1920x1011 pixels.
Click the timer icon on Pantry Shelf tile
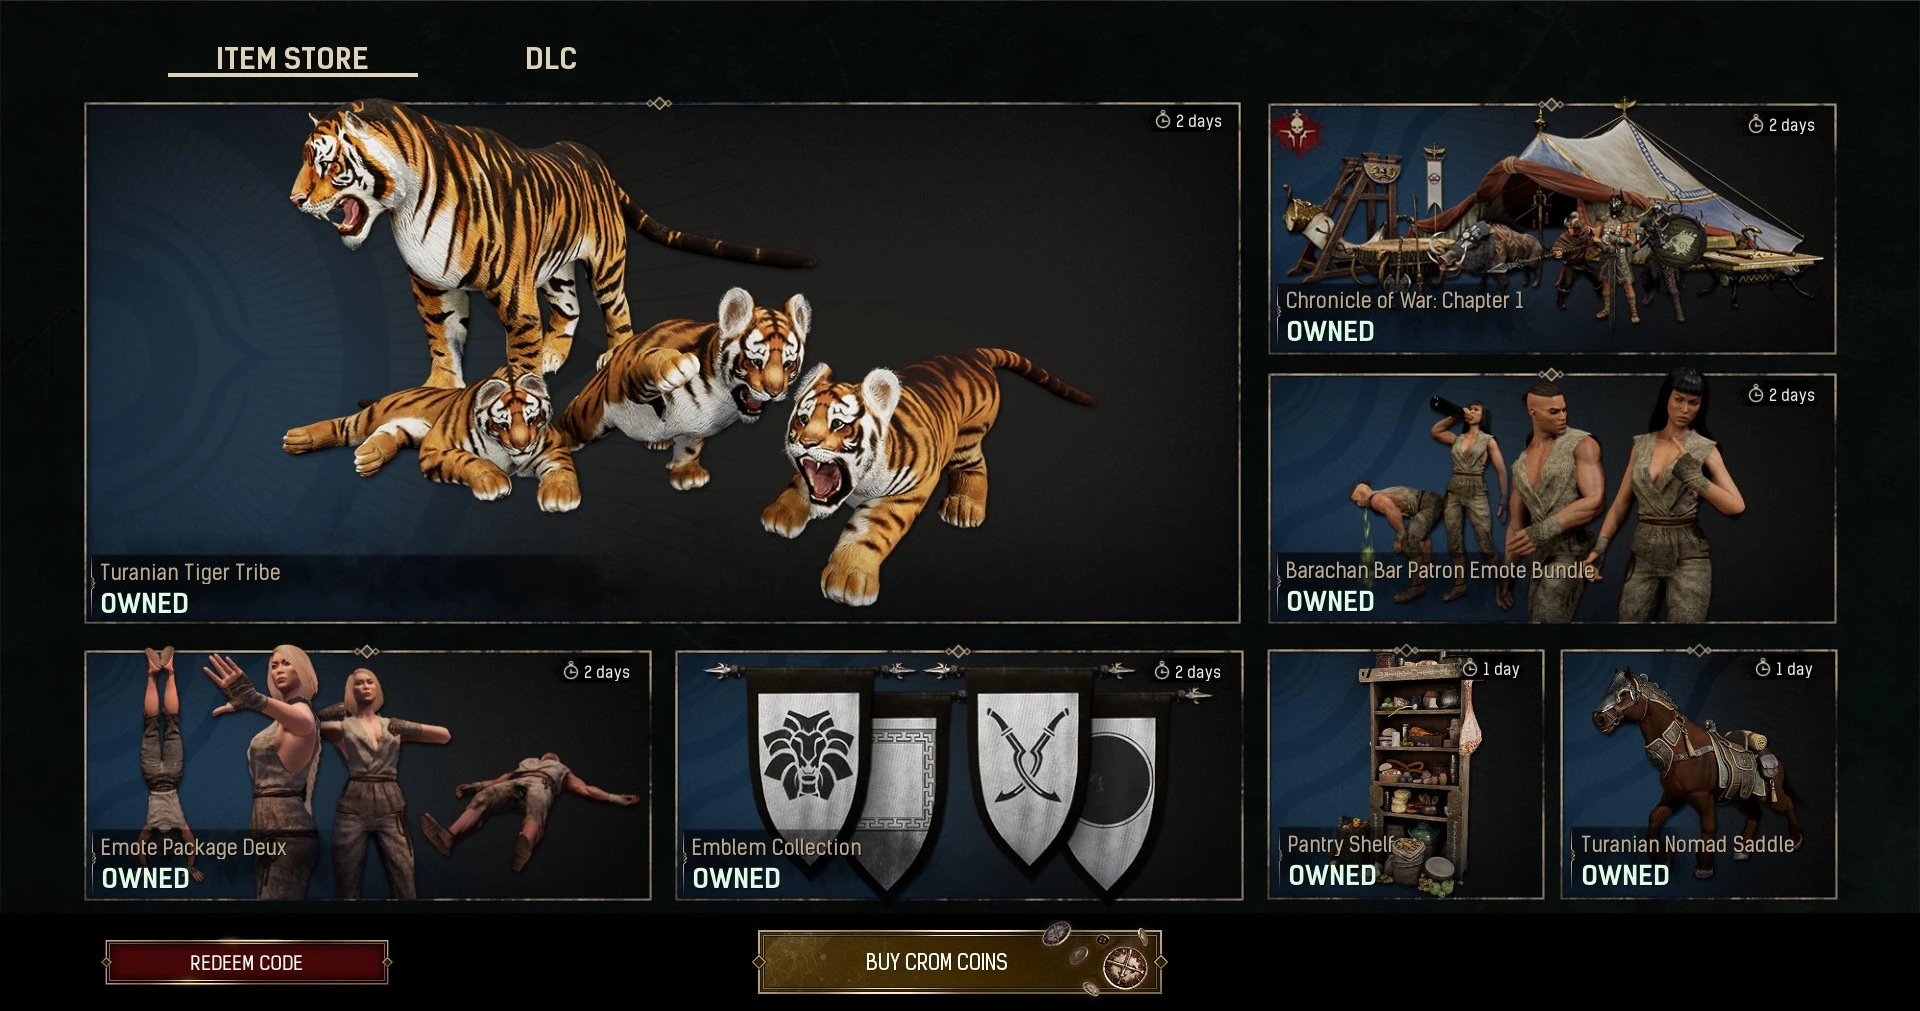(x=1470, y=668)
